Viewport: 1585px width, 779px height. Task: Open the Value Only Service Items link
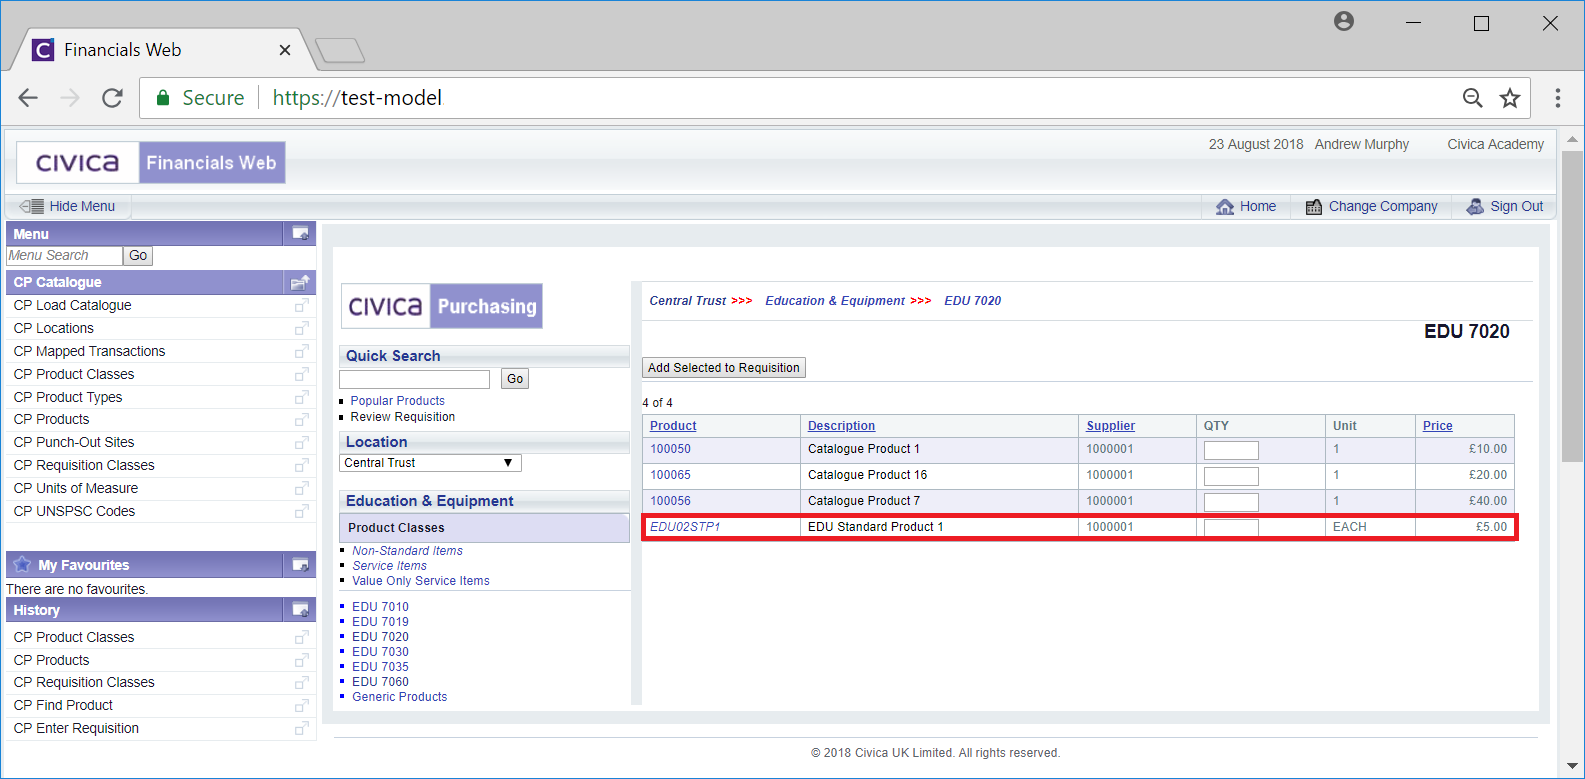click(x=421, y=581)
